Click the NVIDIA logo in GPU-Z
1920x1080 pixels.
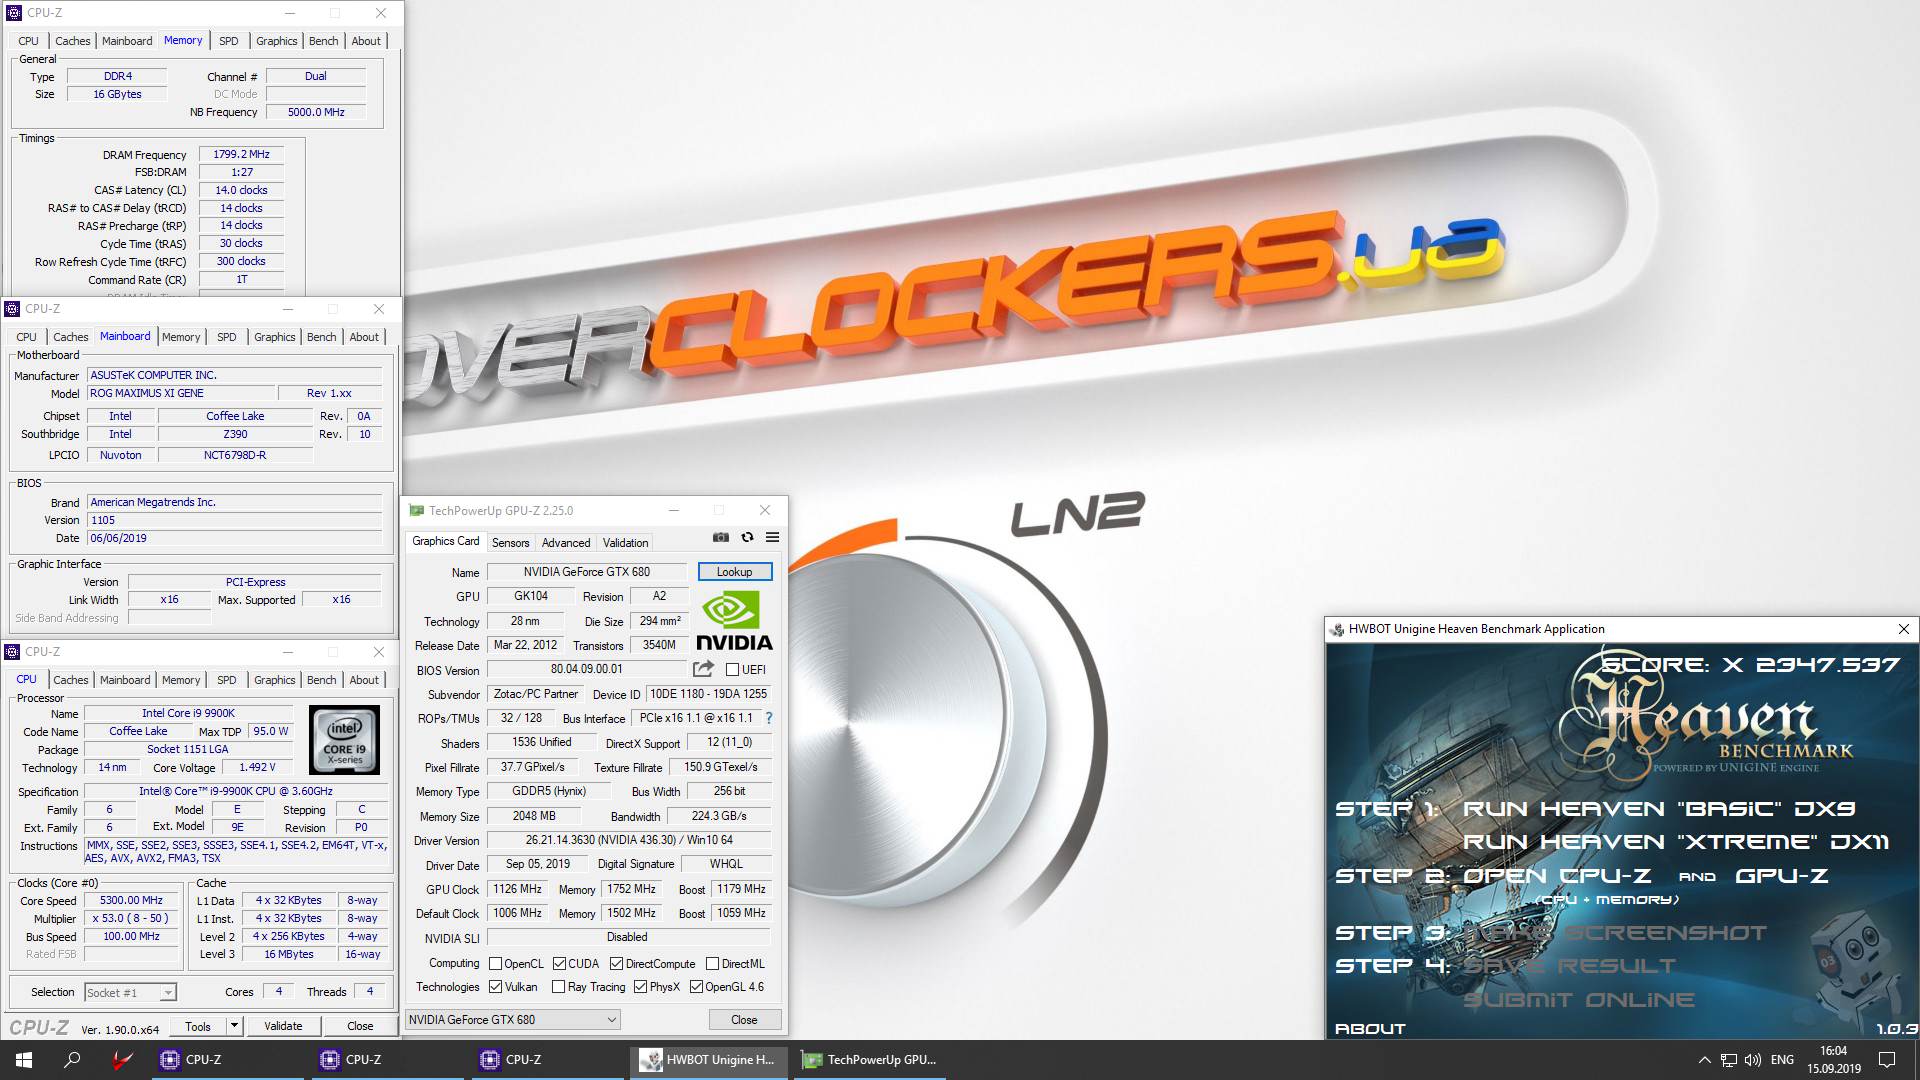734,620
